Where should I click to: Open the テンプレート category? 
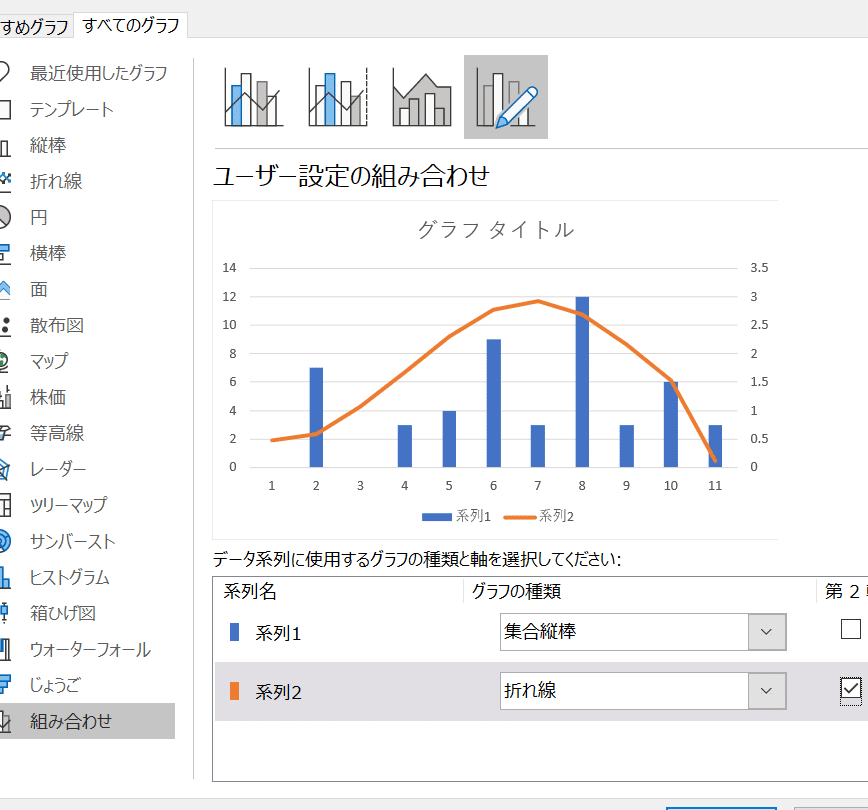(x=72, y=109)
